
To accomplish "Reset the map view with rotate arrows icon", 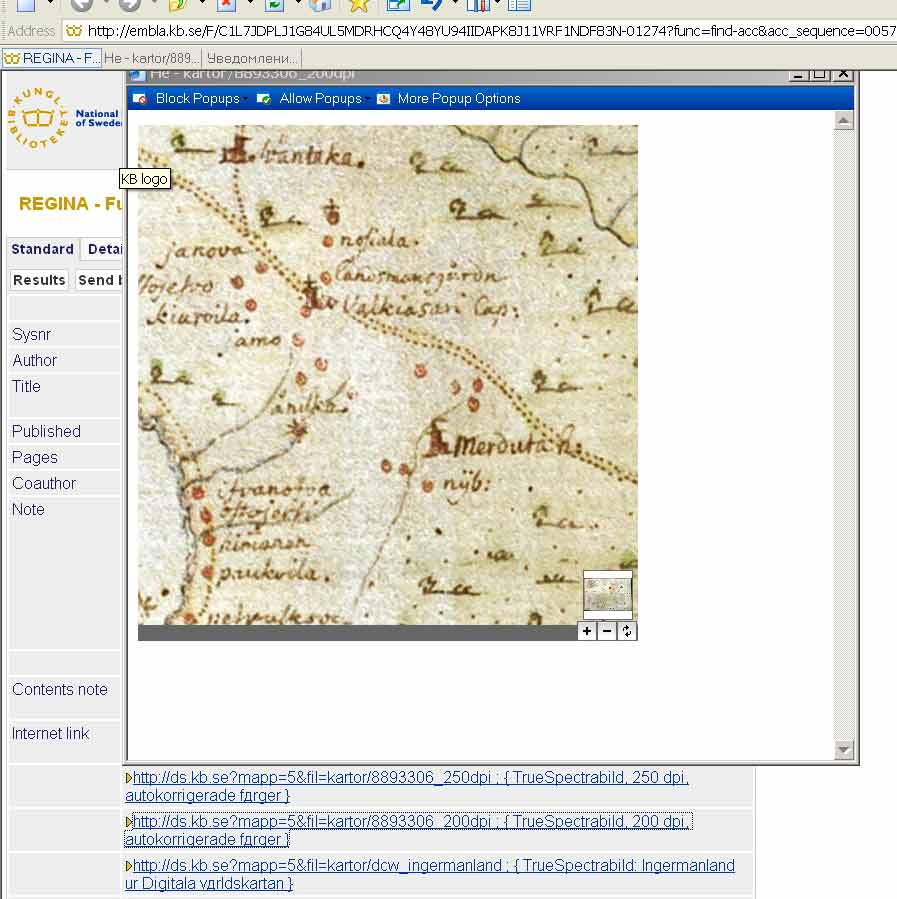I will (x=627, y=631).
